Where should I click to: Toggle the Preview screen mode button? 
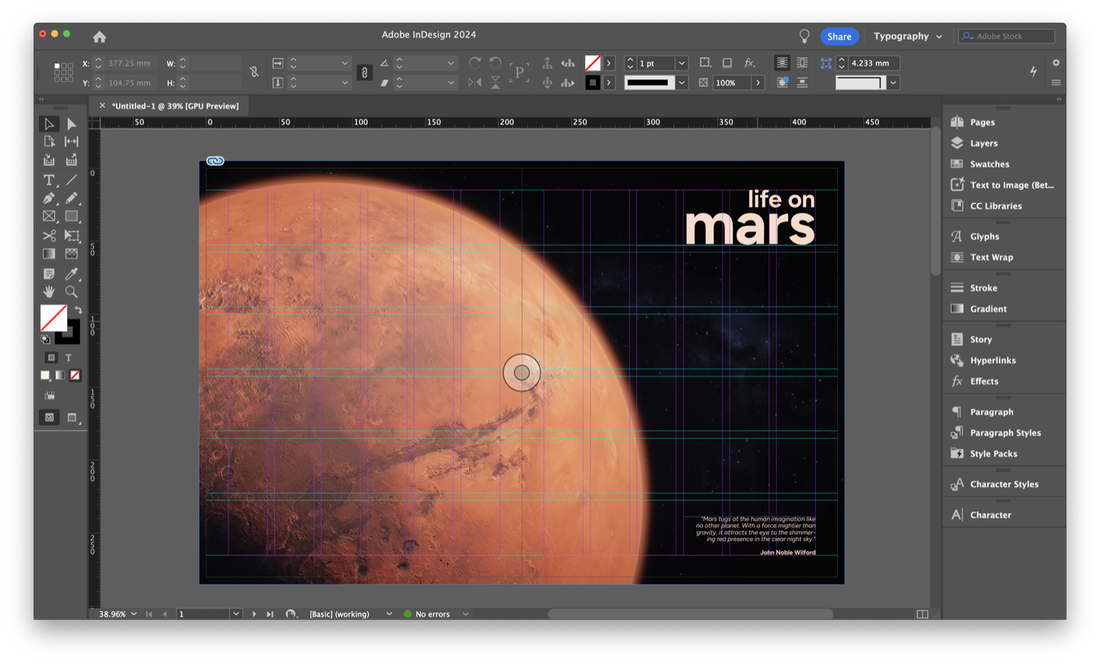[72, 418]
